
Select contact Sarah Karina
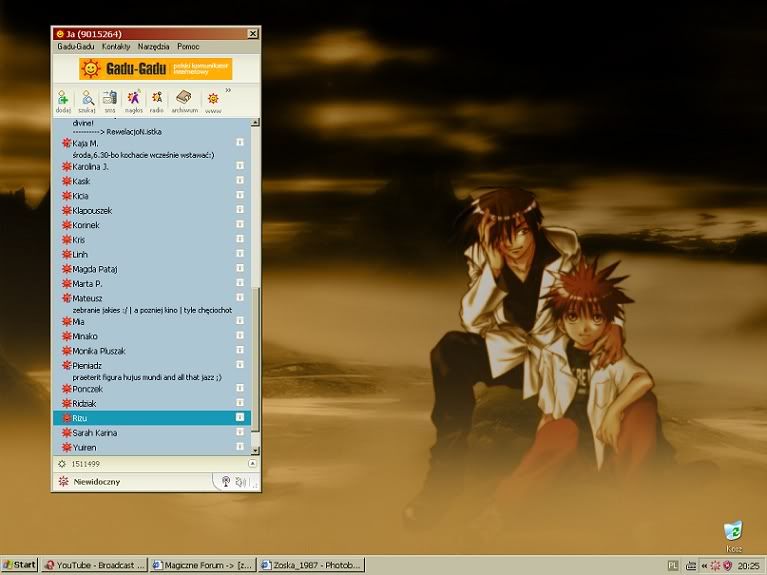coord(94,433)
